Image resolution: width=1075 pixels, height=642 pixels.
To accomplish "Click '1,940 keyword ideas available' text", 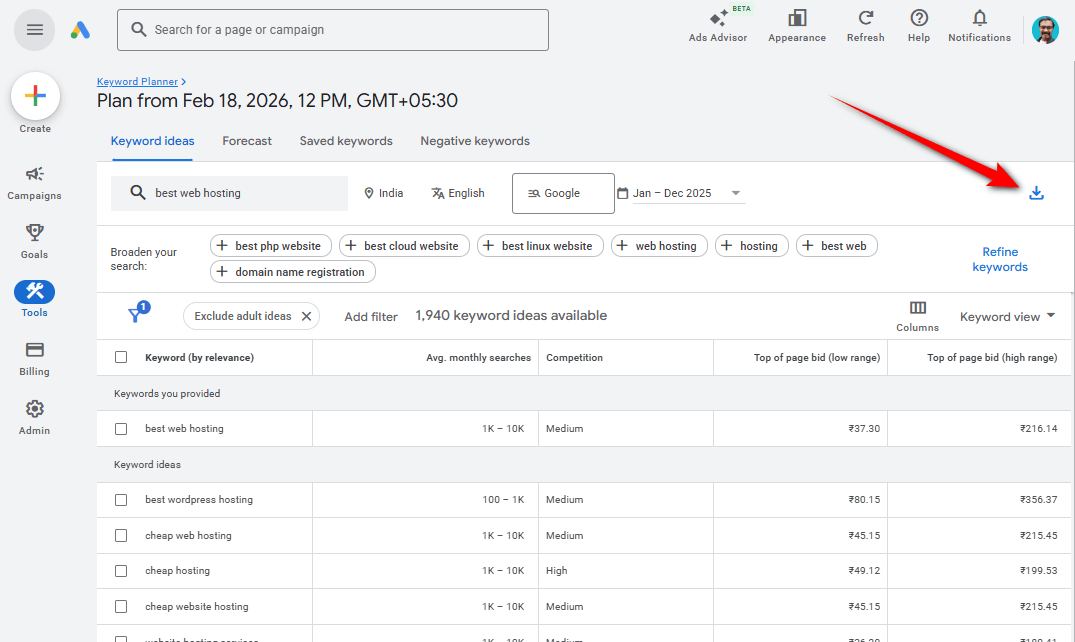I will point(511,316).
